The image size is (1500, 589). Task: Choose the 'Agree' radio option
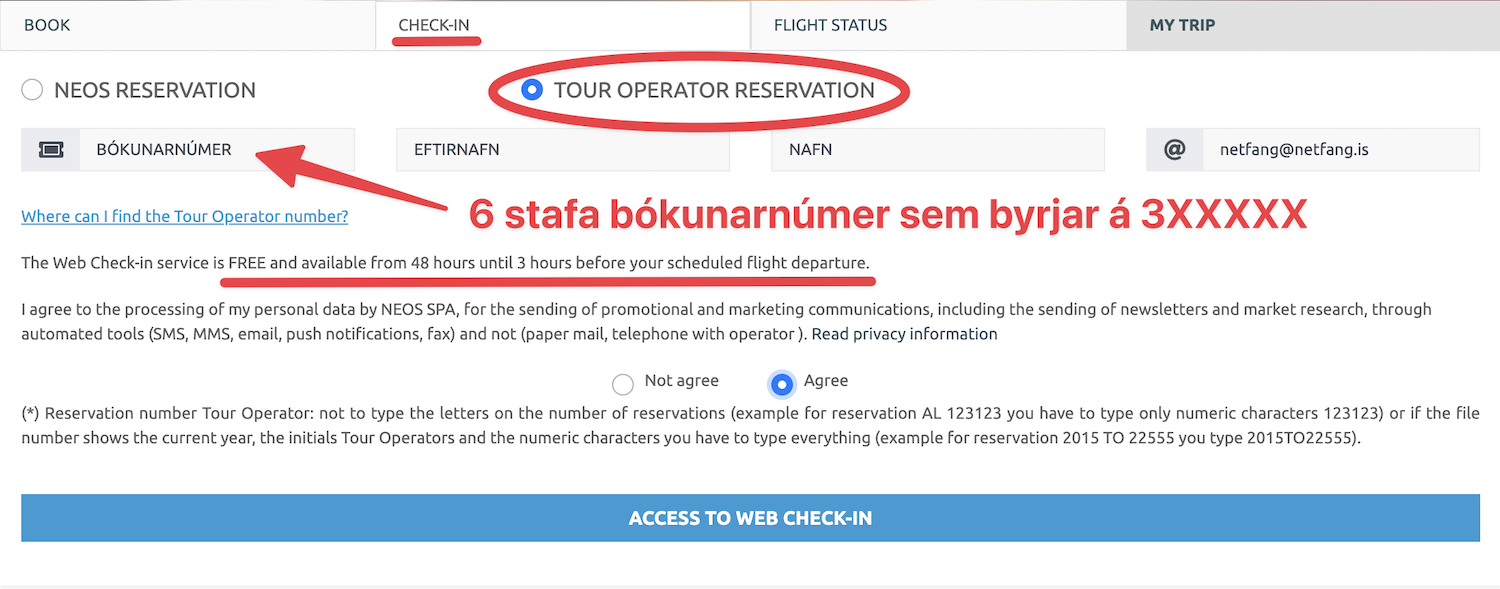[782, 384]
